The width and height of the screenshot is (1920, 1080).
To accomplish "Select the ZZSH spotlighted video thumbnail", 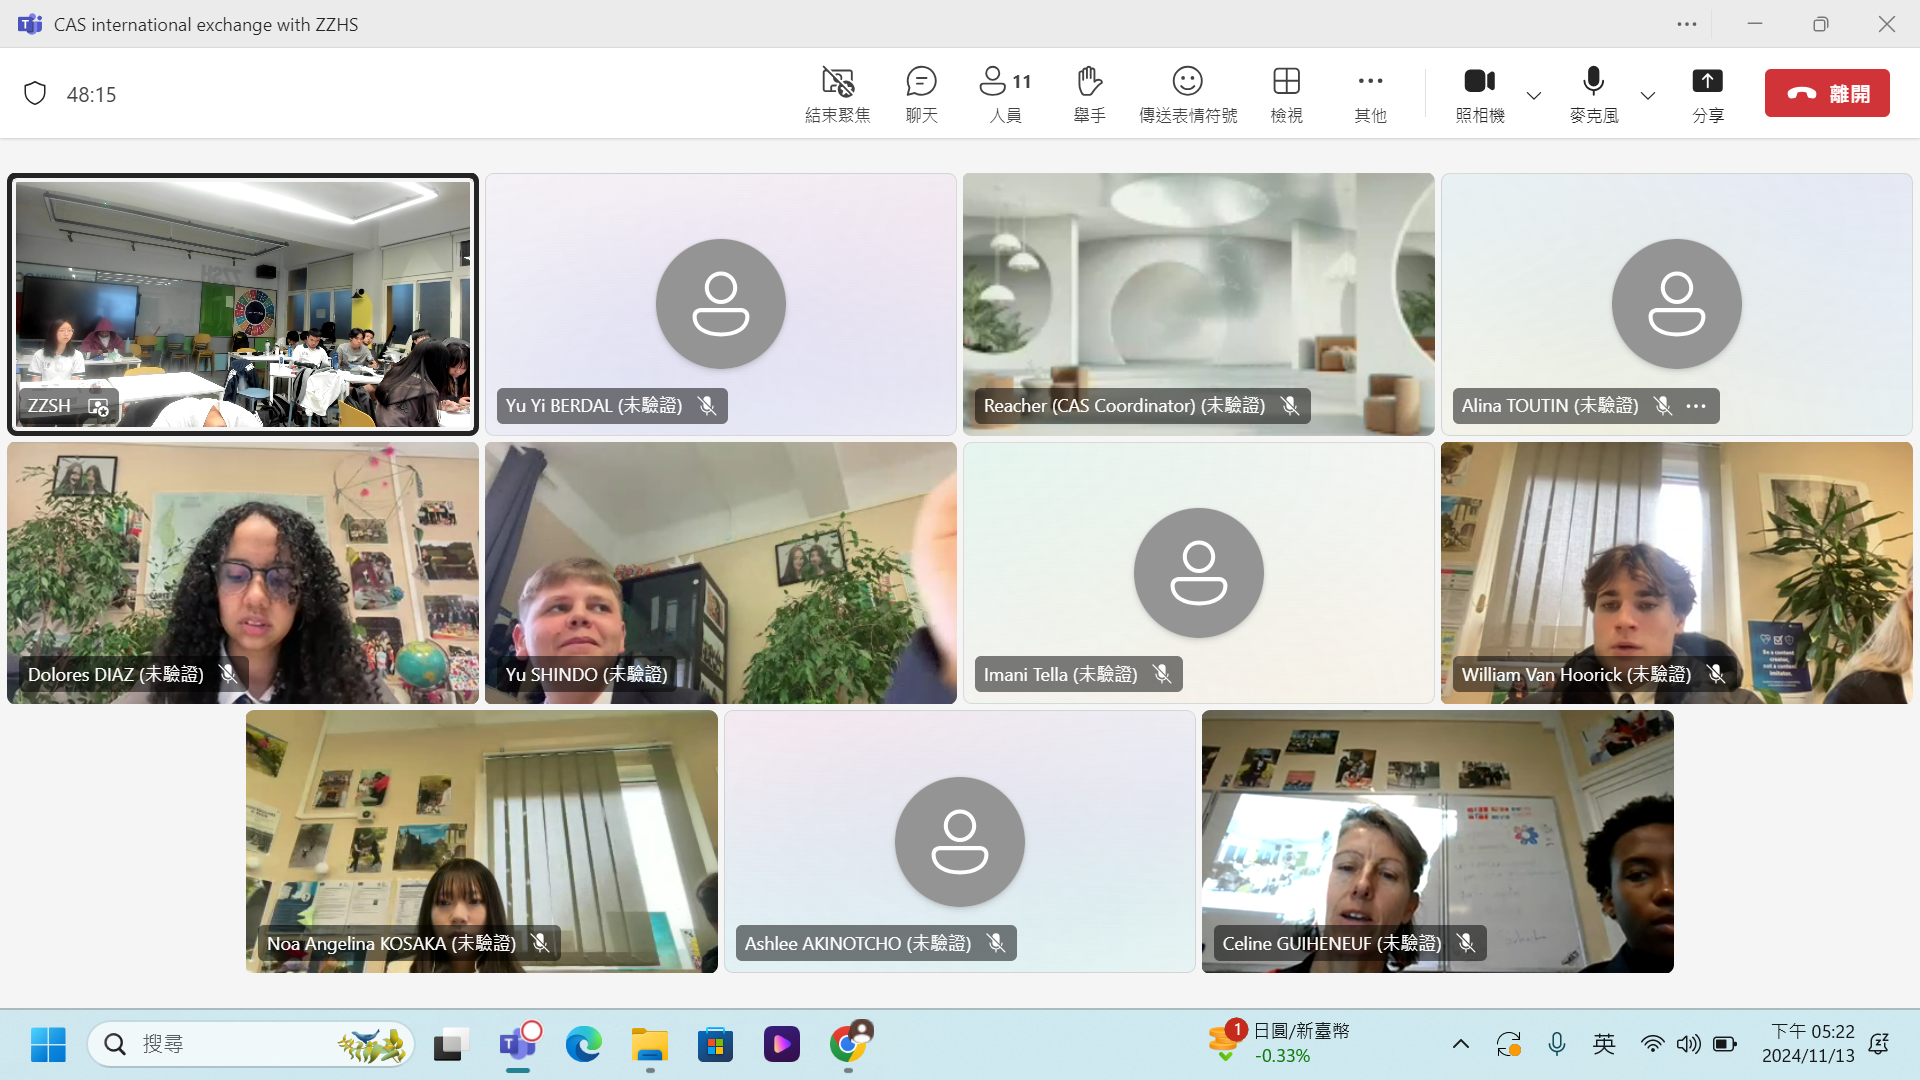I will (243, 304).
